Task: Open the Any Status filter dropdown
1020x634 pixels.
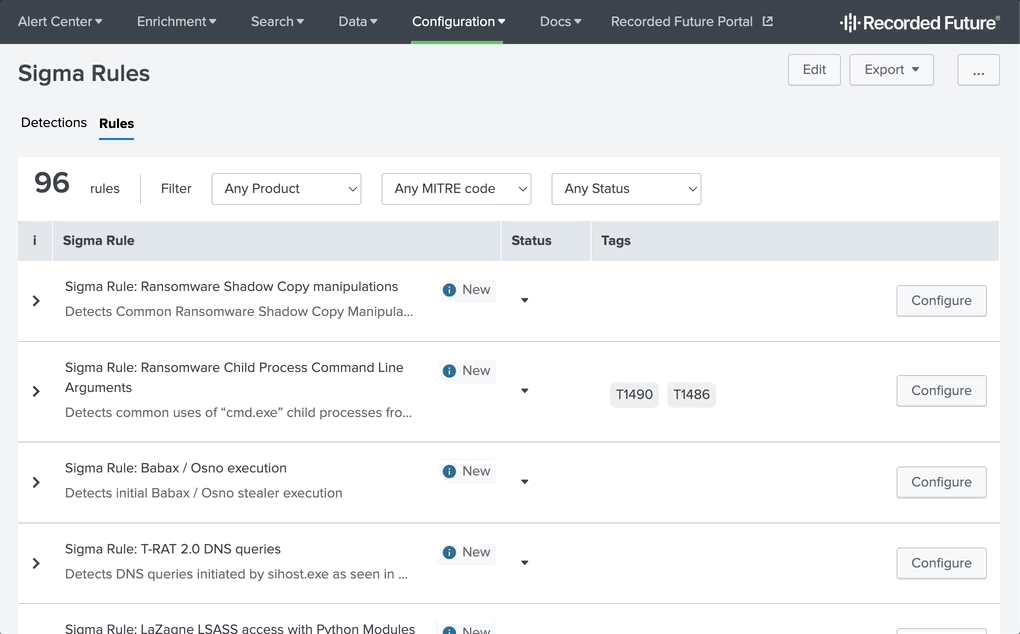Action: (626, 189)
